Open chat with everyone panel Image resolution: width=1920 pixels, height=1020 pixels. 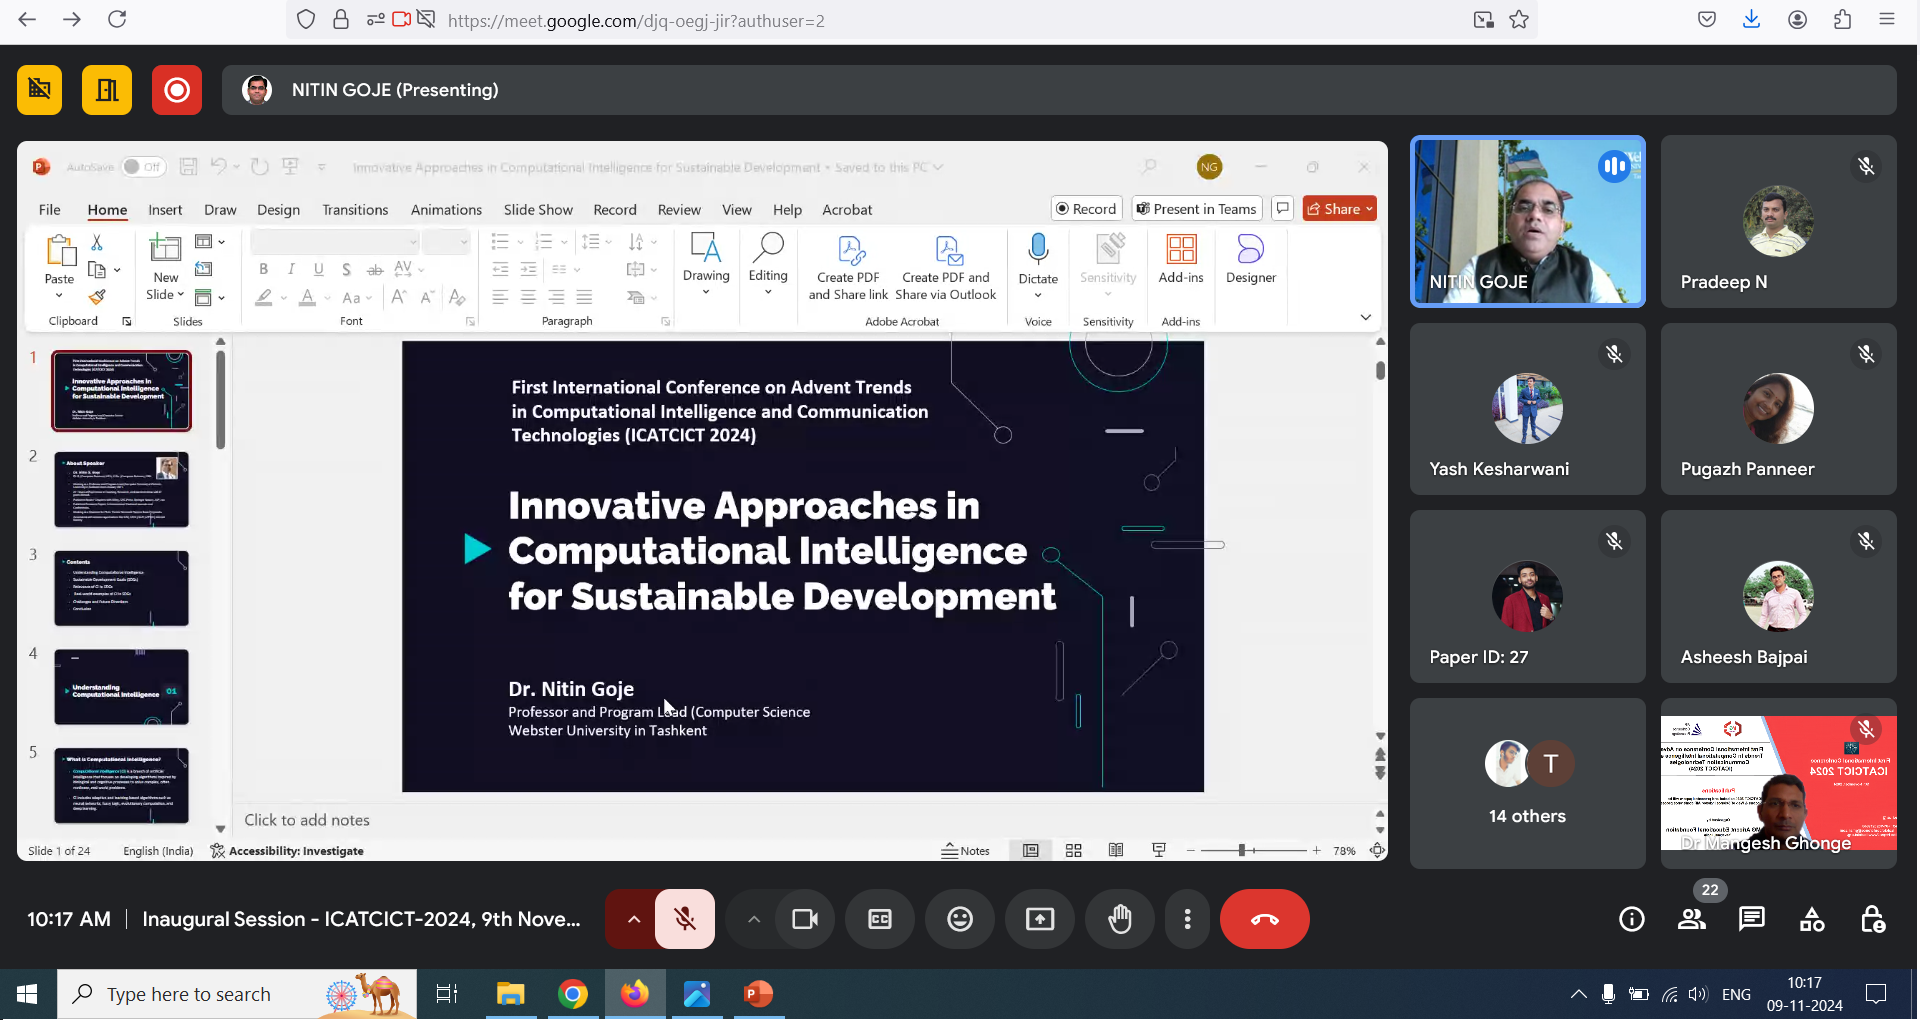tap(1752, 919)
